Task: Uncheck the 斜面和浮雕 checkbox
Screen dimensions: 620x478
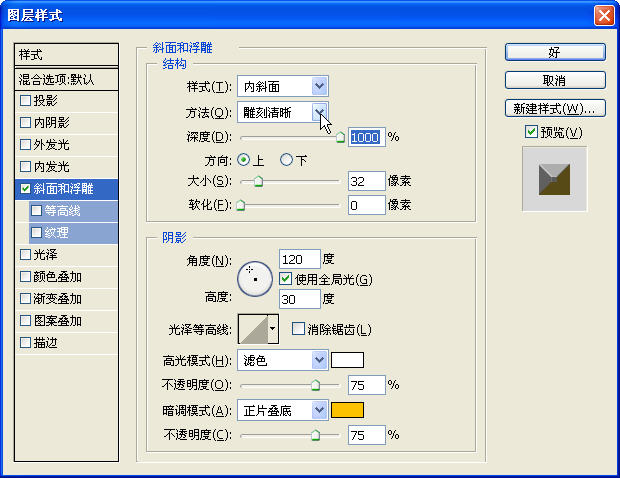Action: pos(25,189)
